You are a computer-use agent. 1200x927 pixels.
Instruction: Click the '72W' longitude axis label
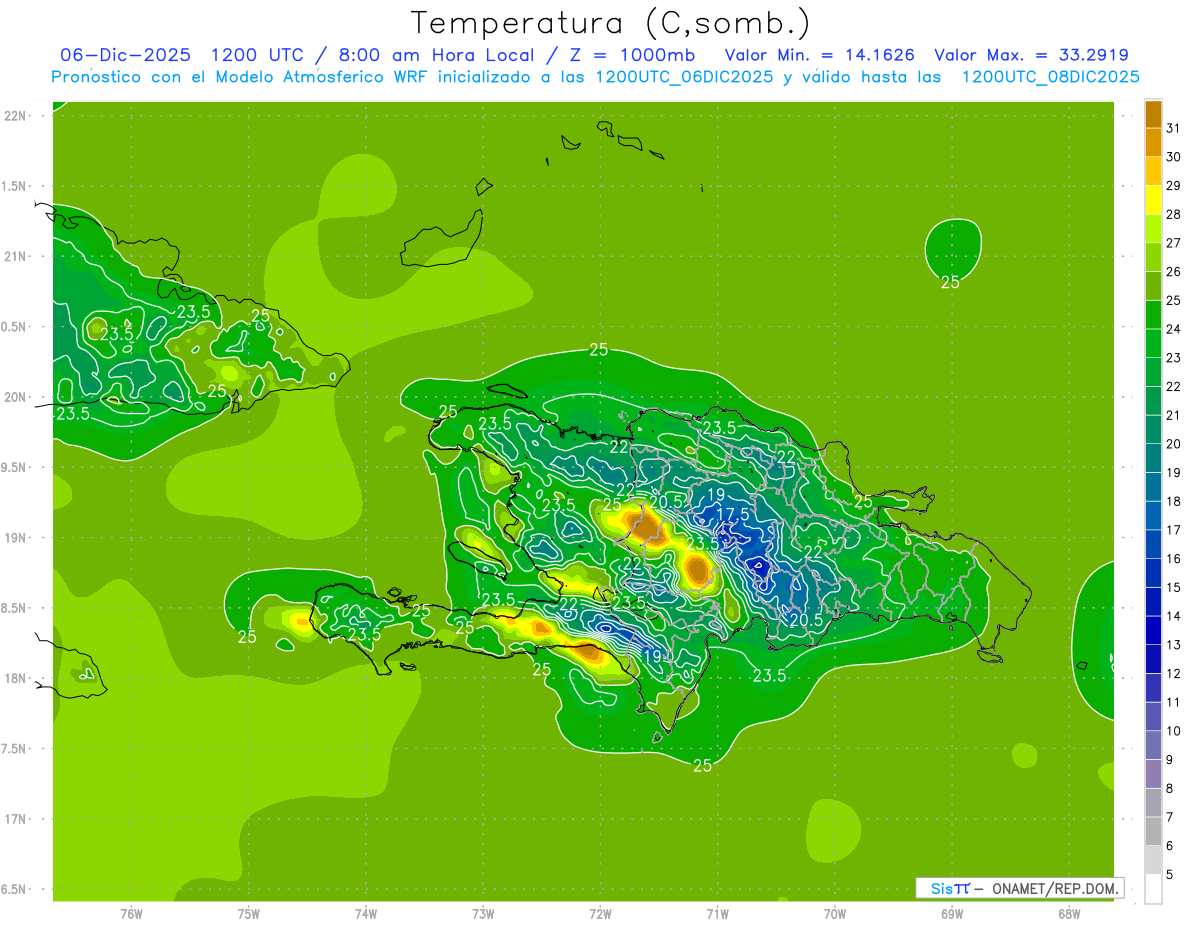point(600,914)
